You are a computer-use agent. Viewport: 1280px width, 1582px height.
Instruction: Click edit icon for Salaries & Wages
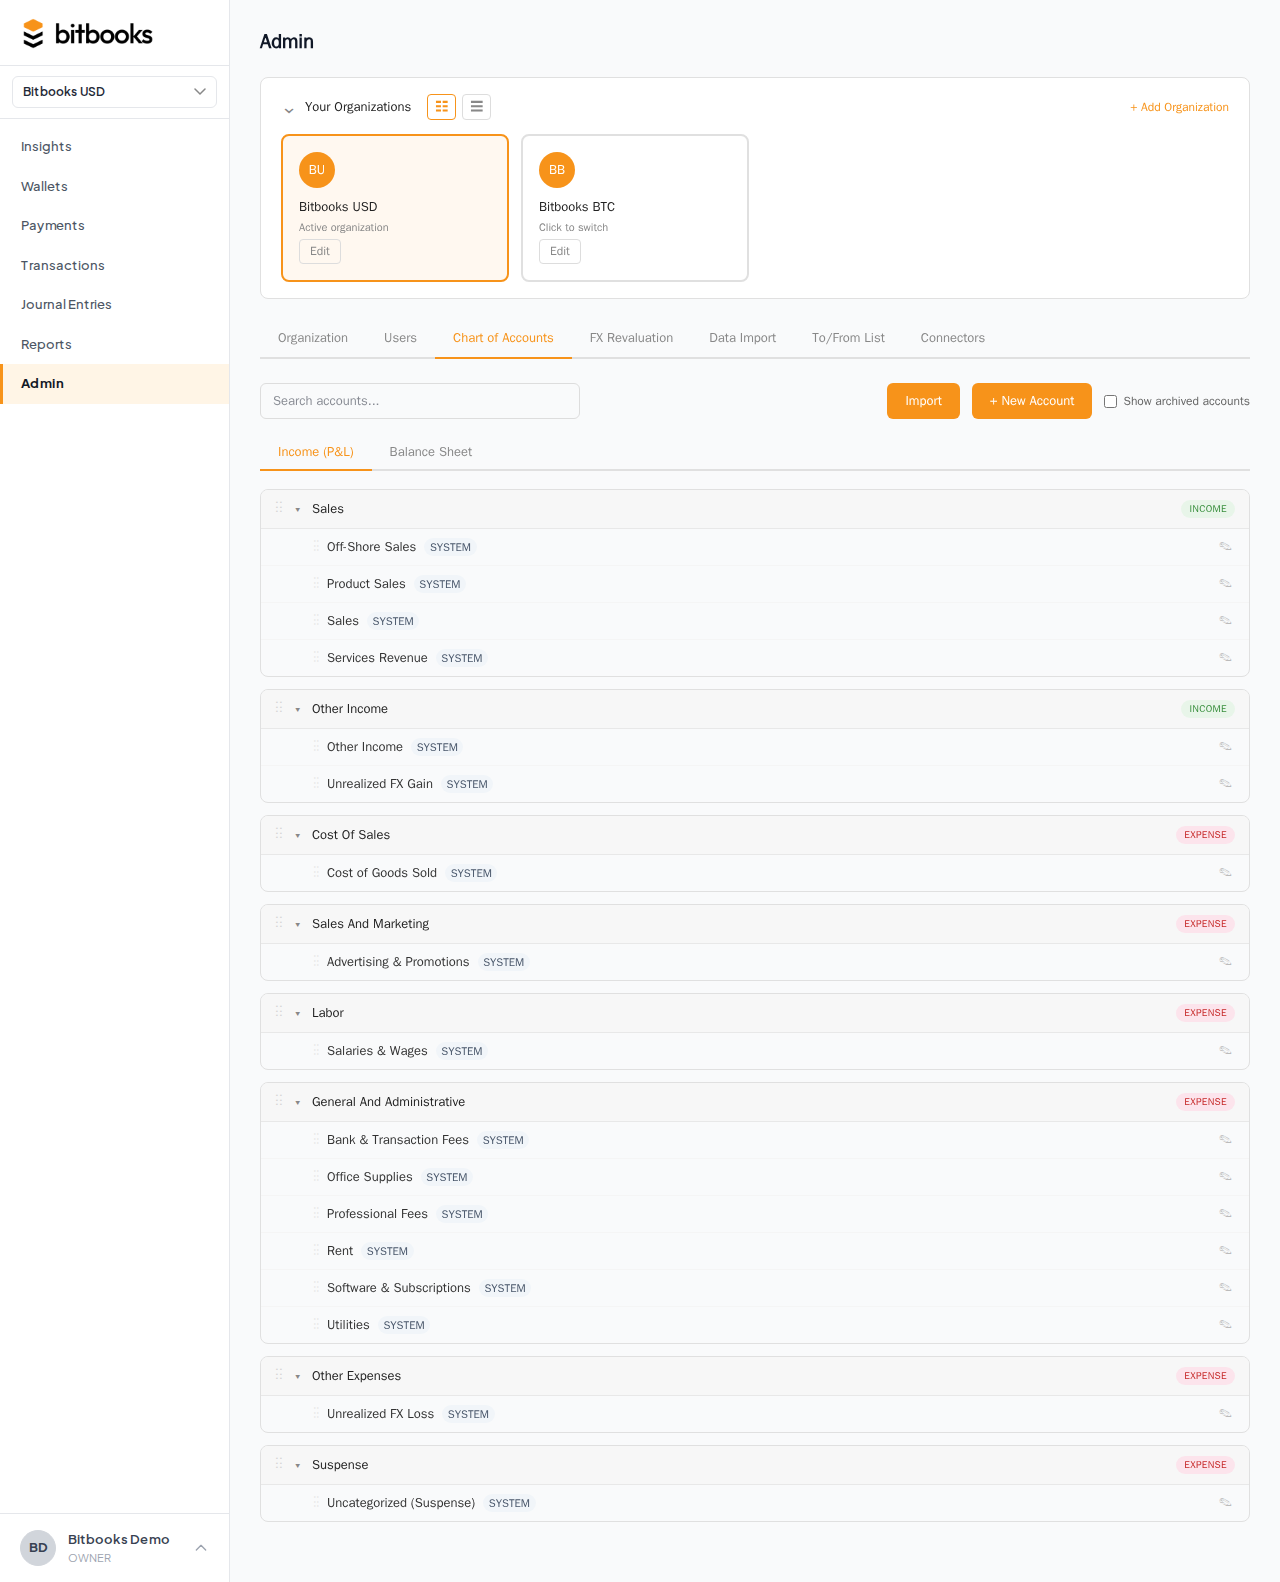click(1225, 1050)
